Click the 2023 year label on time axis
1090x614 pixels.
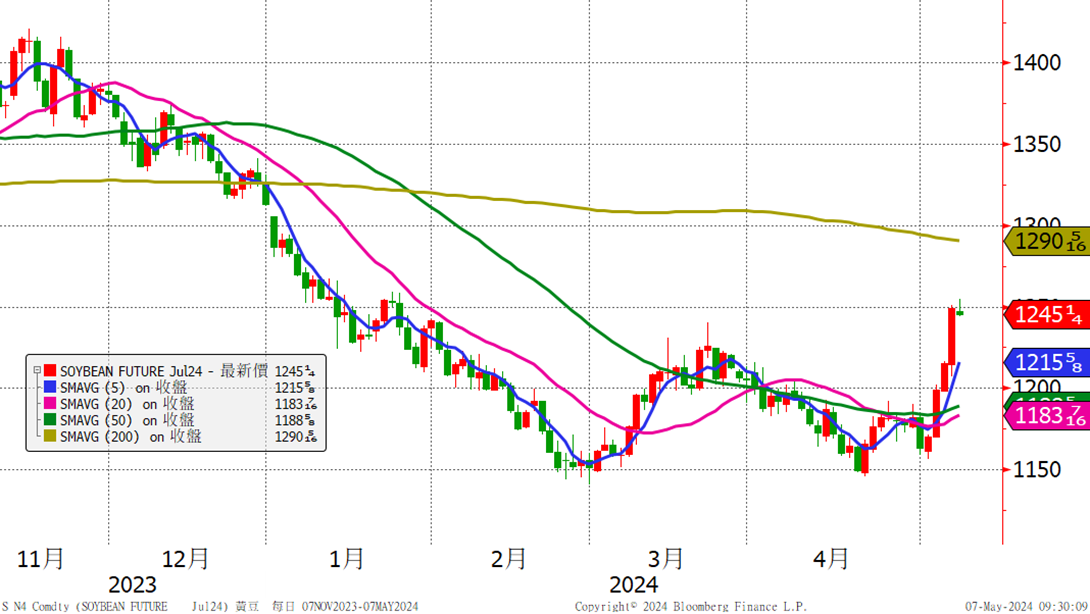click(133, 585)
